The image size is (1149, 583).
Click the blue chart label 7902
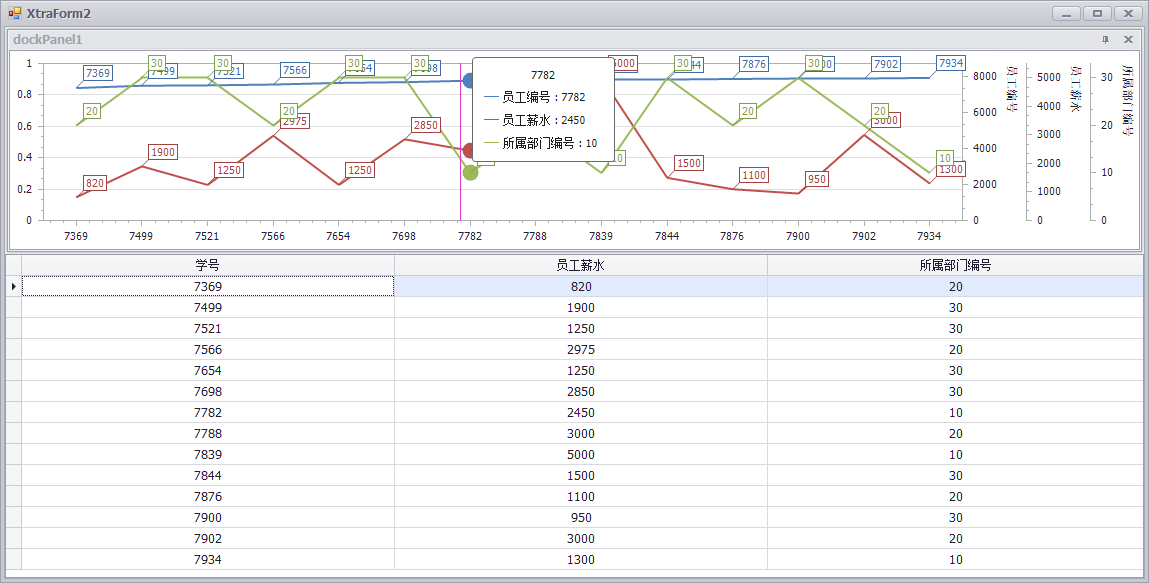(886, 64)
